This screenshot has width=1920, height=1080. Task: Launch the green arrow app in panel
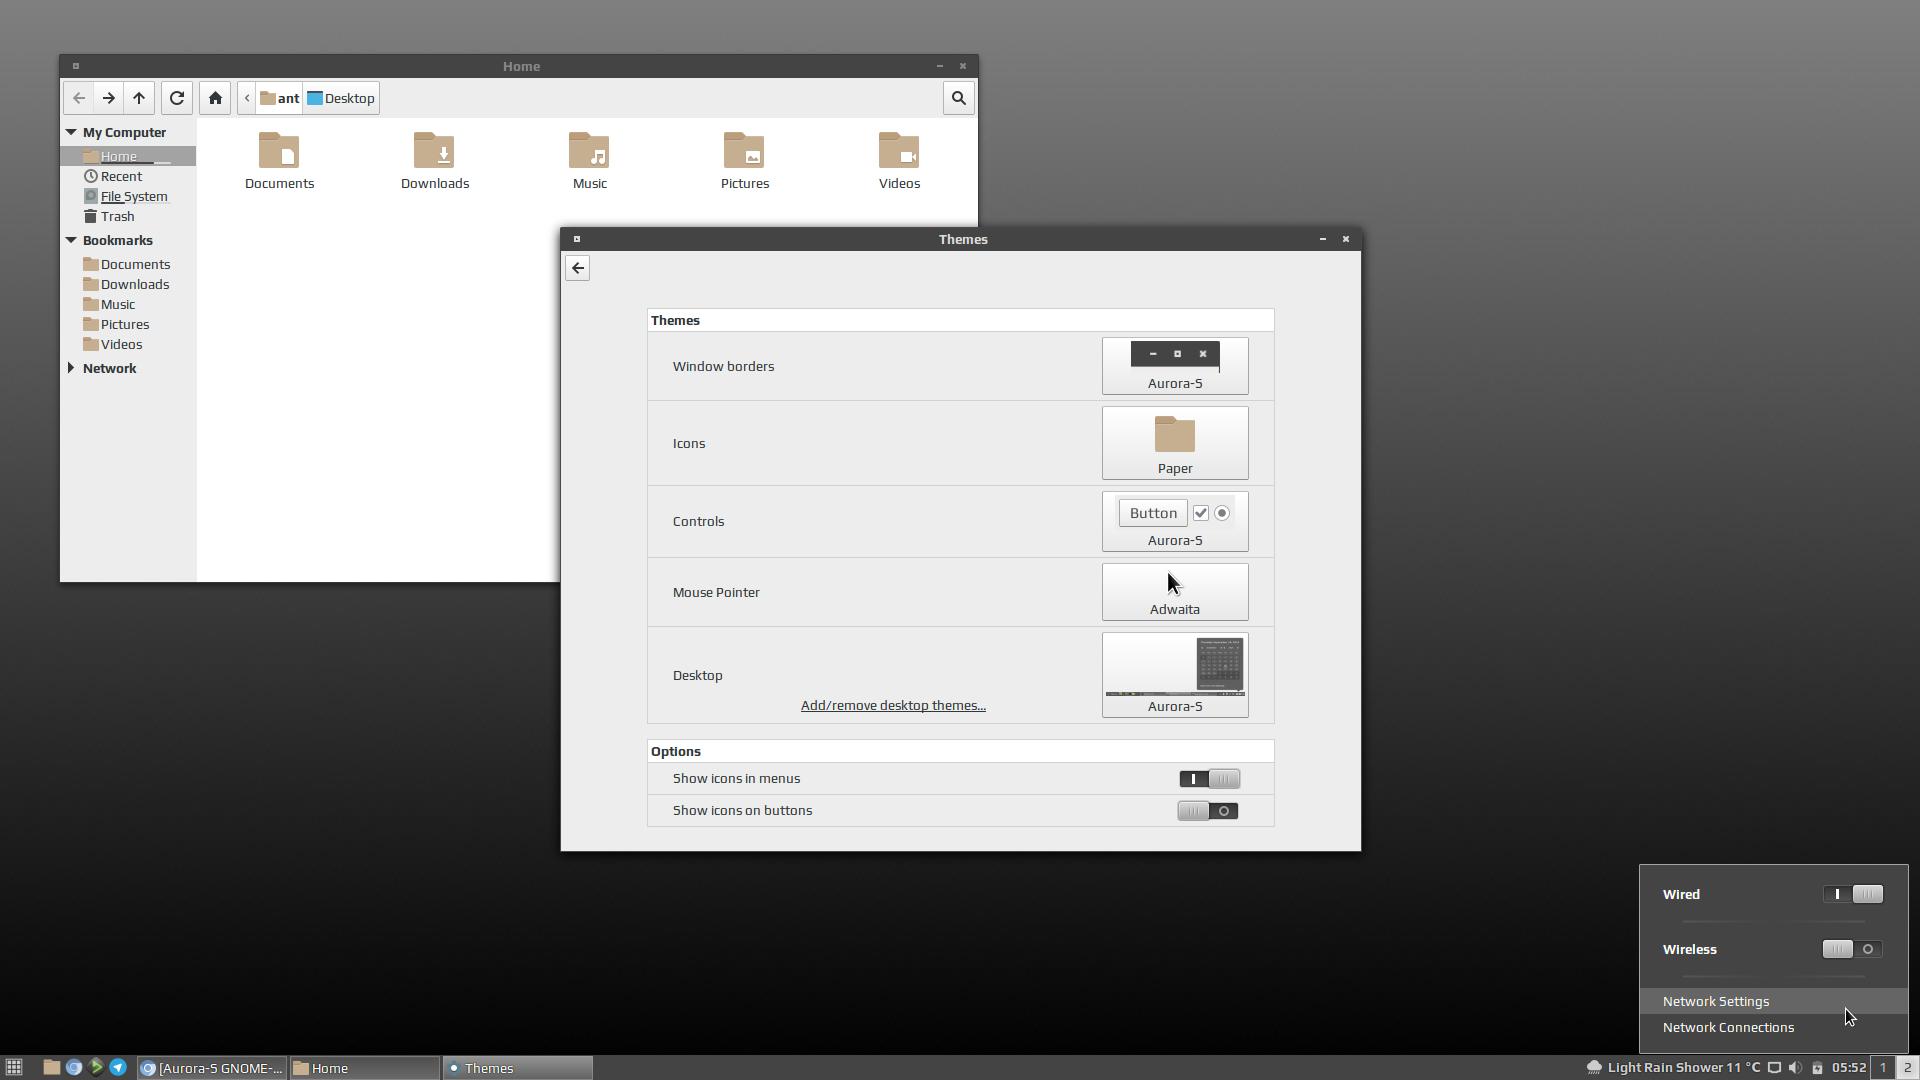click(96, 1068)
